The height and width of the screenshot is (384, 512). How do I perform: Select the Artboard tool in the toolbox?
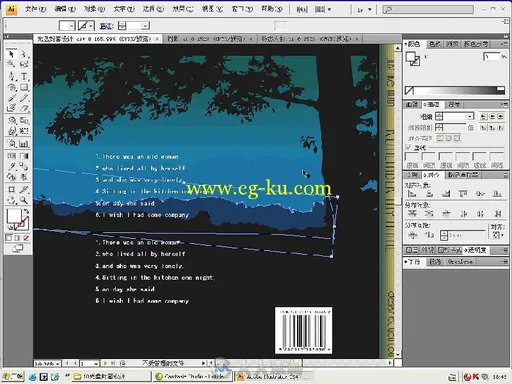click(x=12, y=189)
